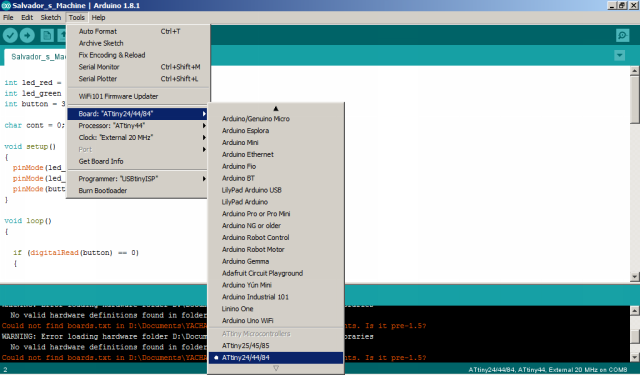640x375 pixels.
Task: Launch WiFi101 Firmware Updater
Action: (138, 96)
